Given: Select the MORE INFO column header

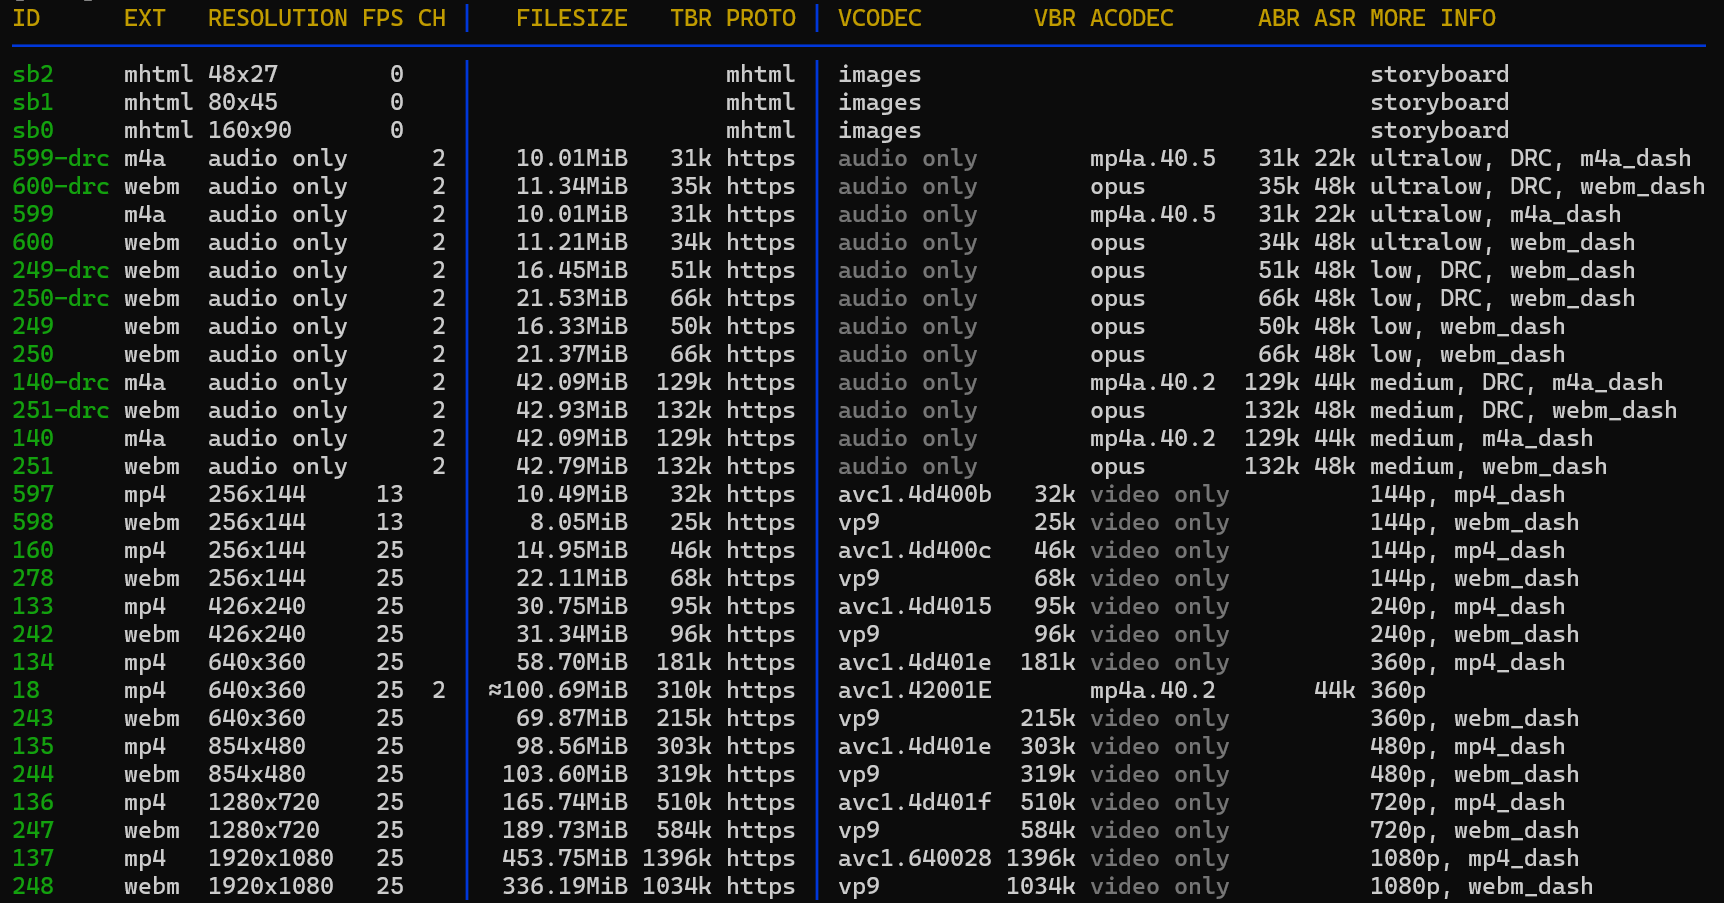Looking at the screenshot, I should pos(1433,18).
